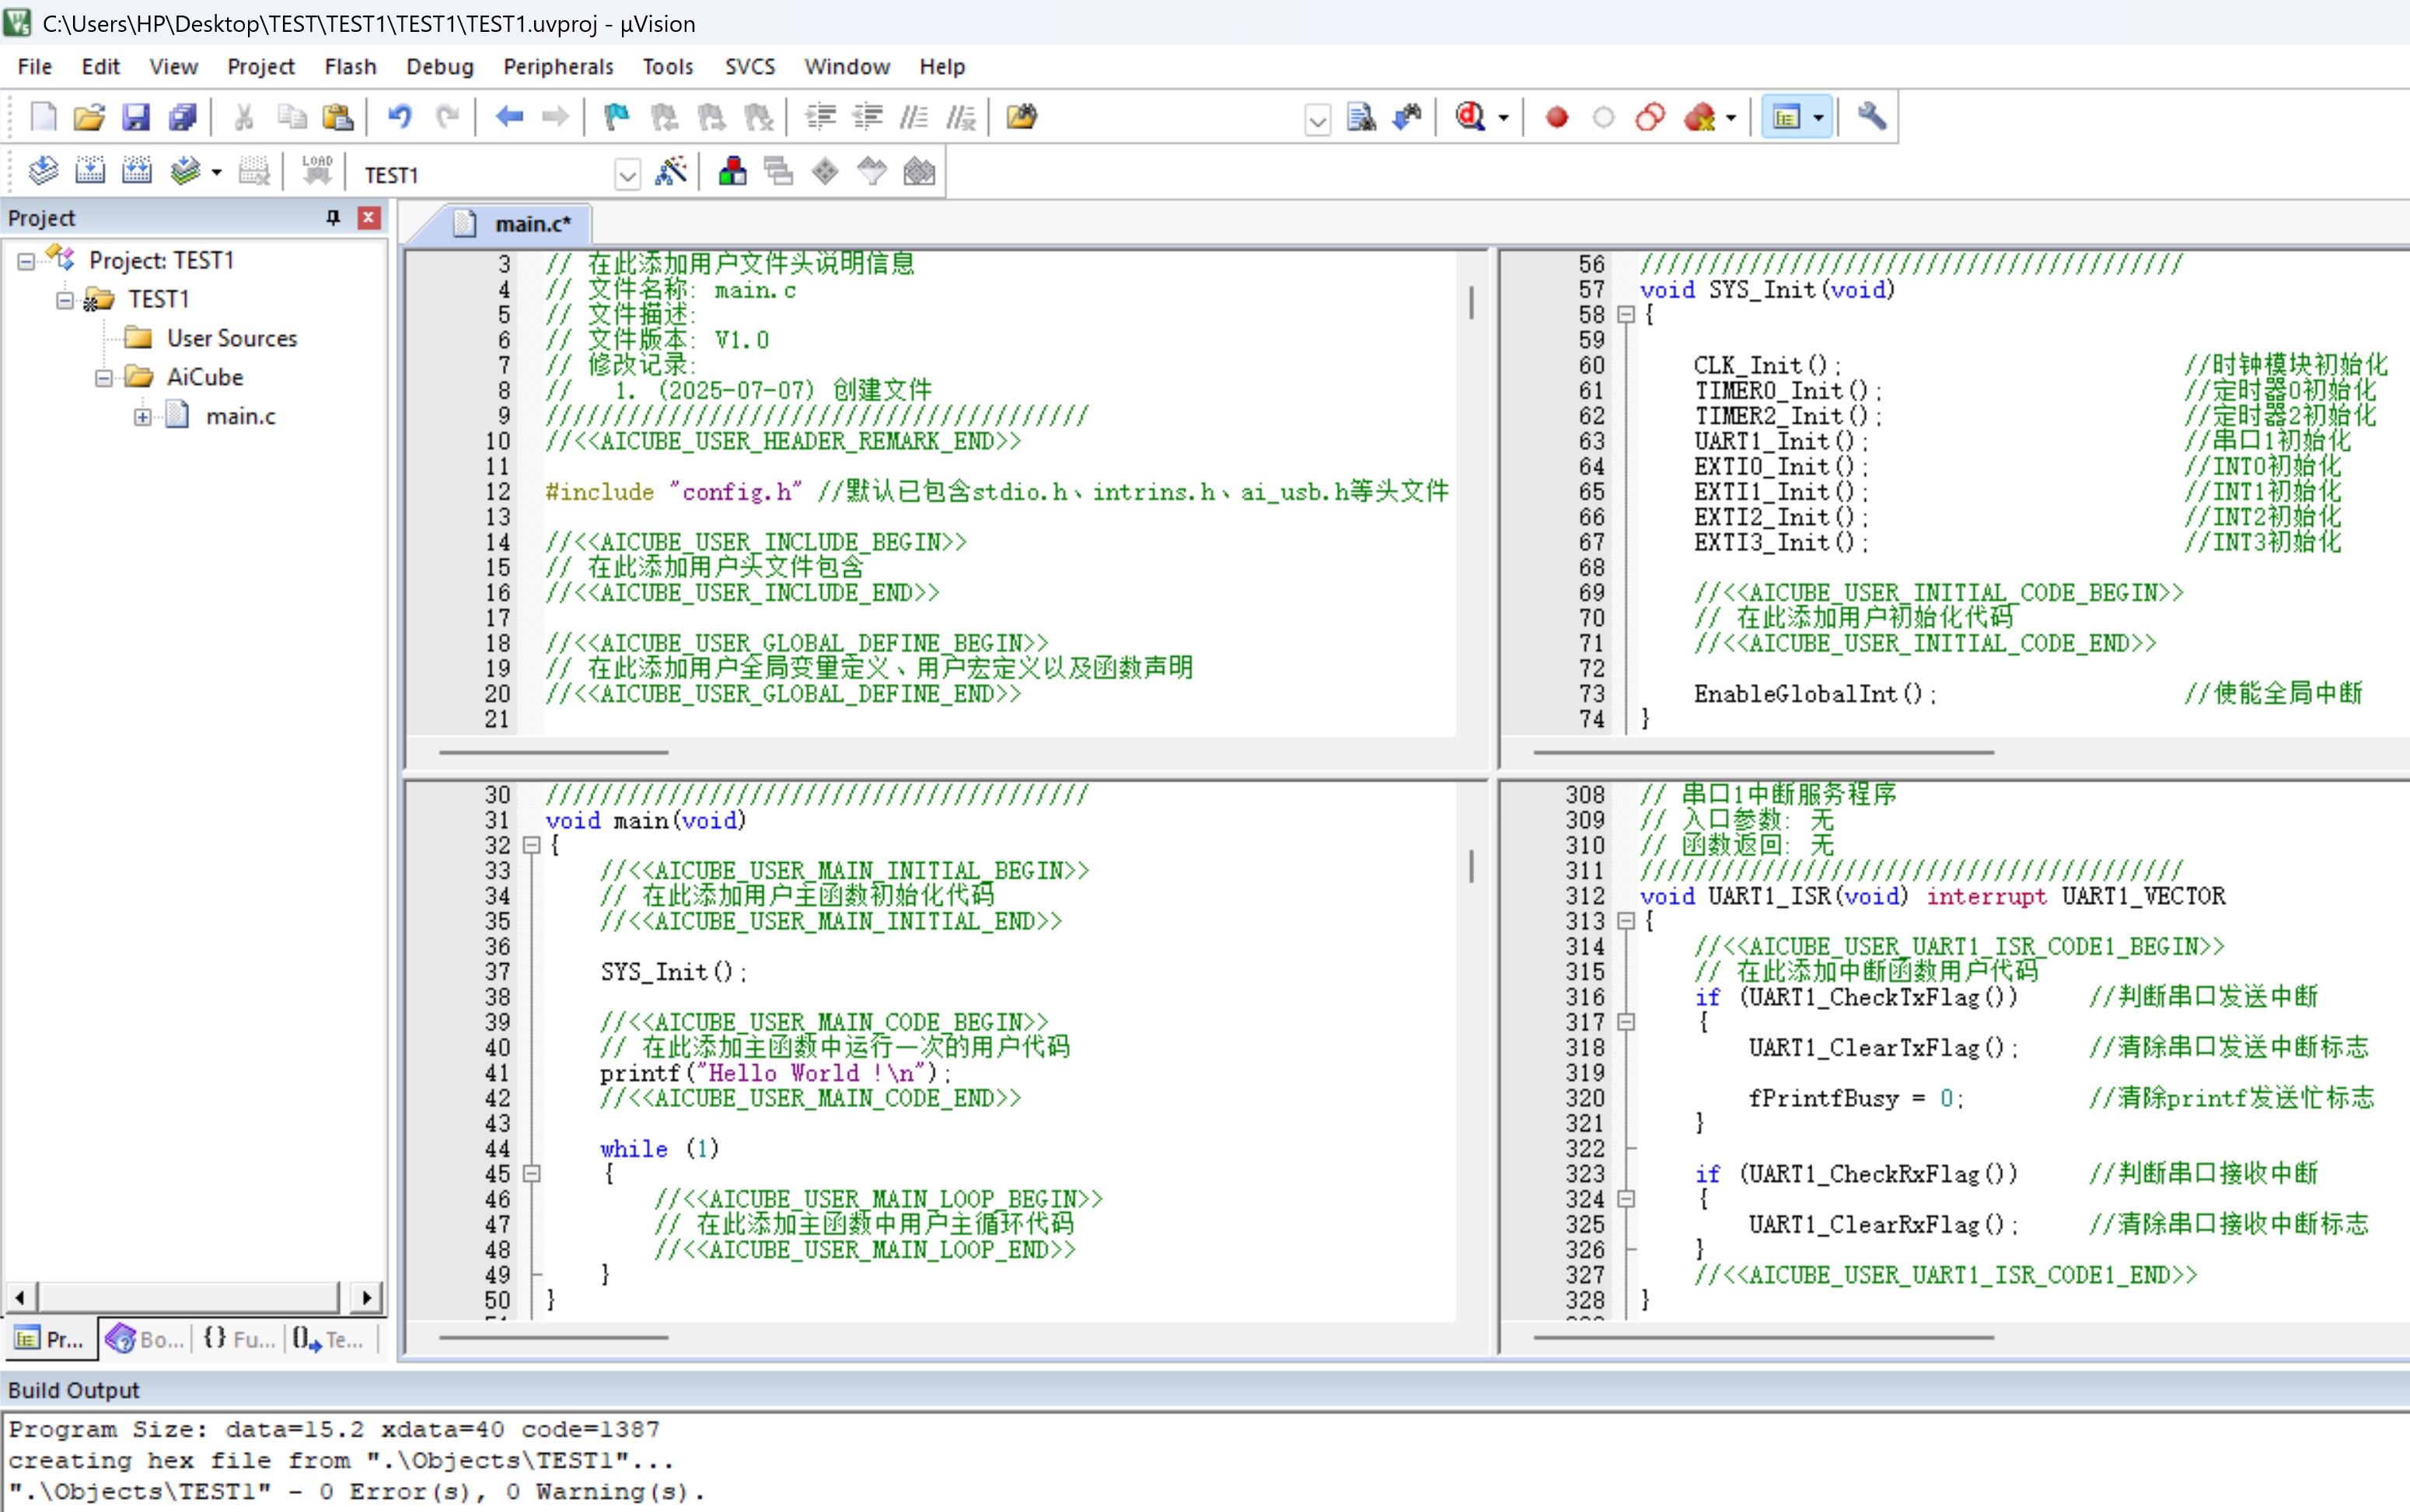2410x1512 pixels.
Task: Expand the batch build dropdown arrow
Action: [216, 172]
